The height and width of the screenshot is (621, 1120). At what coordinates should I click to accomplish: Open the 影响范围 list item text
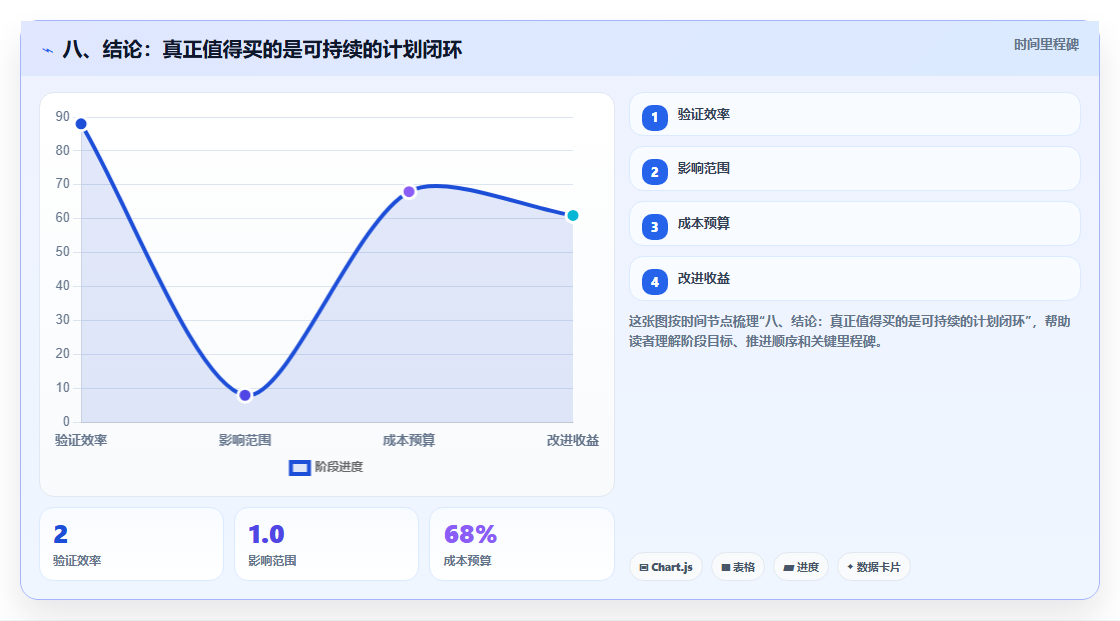click(x=704, y=169)
